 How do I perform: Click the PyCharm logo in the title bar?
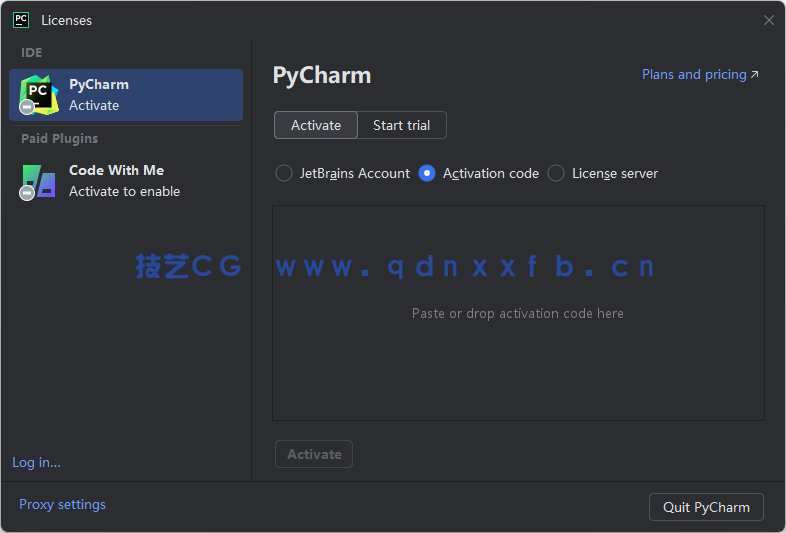click(21, 20)
